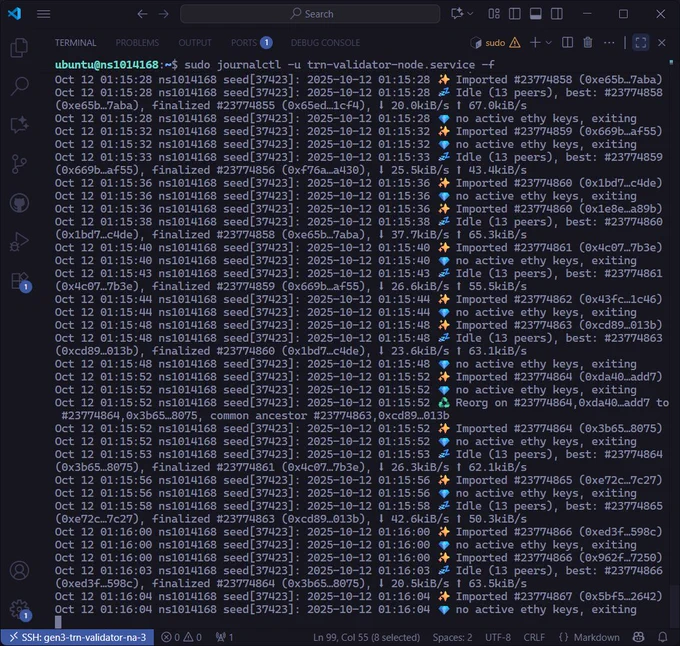Expand the new terminal launch profile dropdown
The height and width of the screenshot is (646, 680).
pos(549,42)
